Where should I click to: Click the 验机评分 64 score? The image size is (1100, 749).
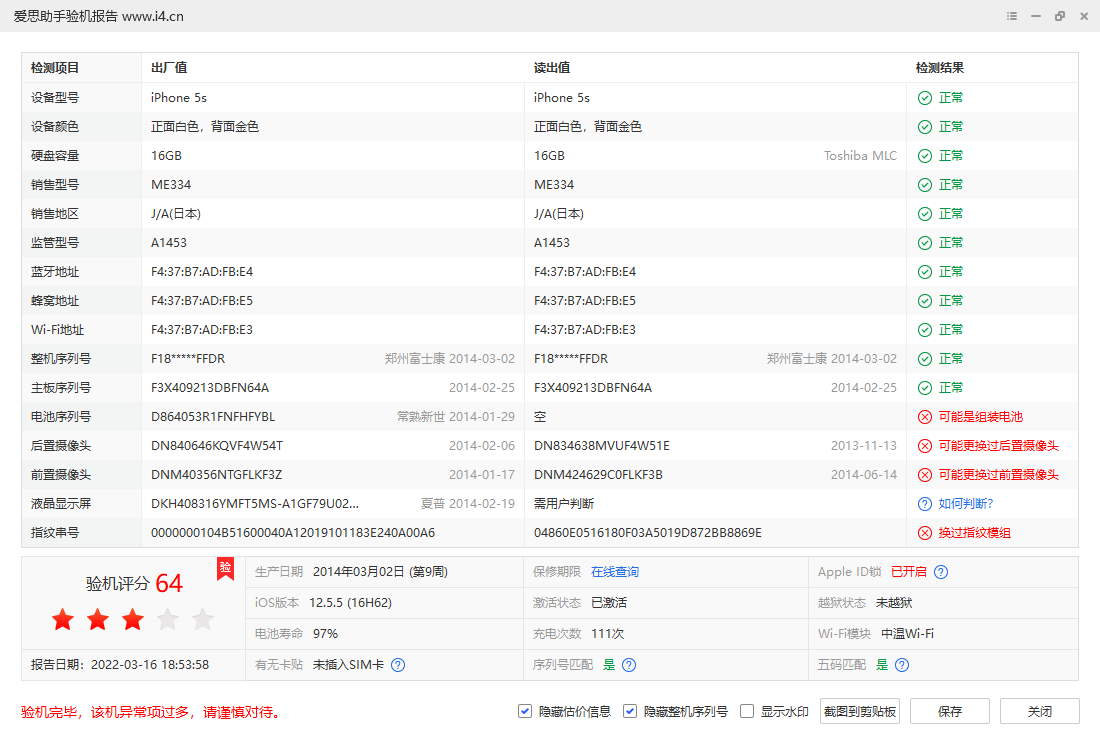[x=134, y=583]
